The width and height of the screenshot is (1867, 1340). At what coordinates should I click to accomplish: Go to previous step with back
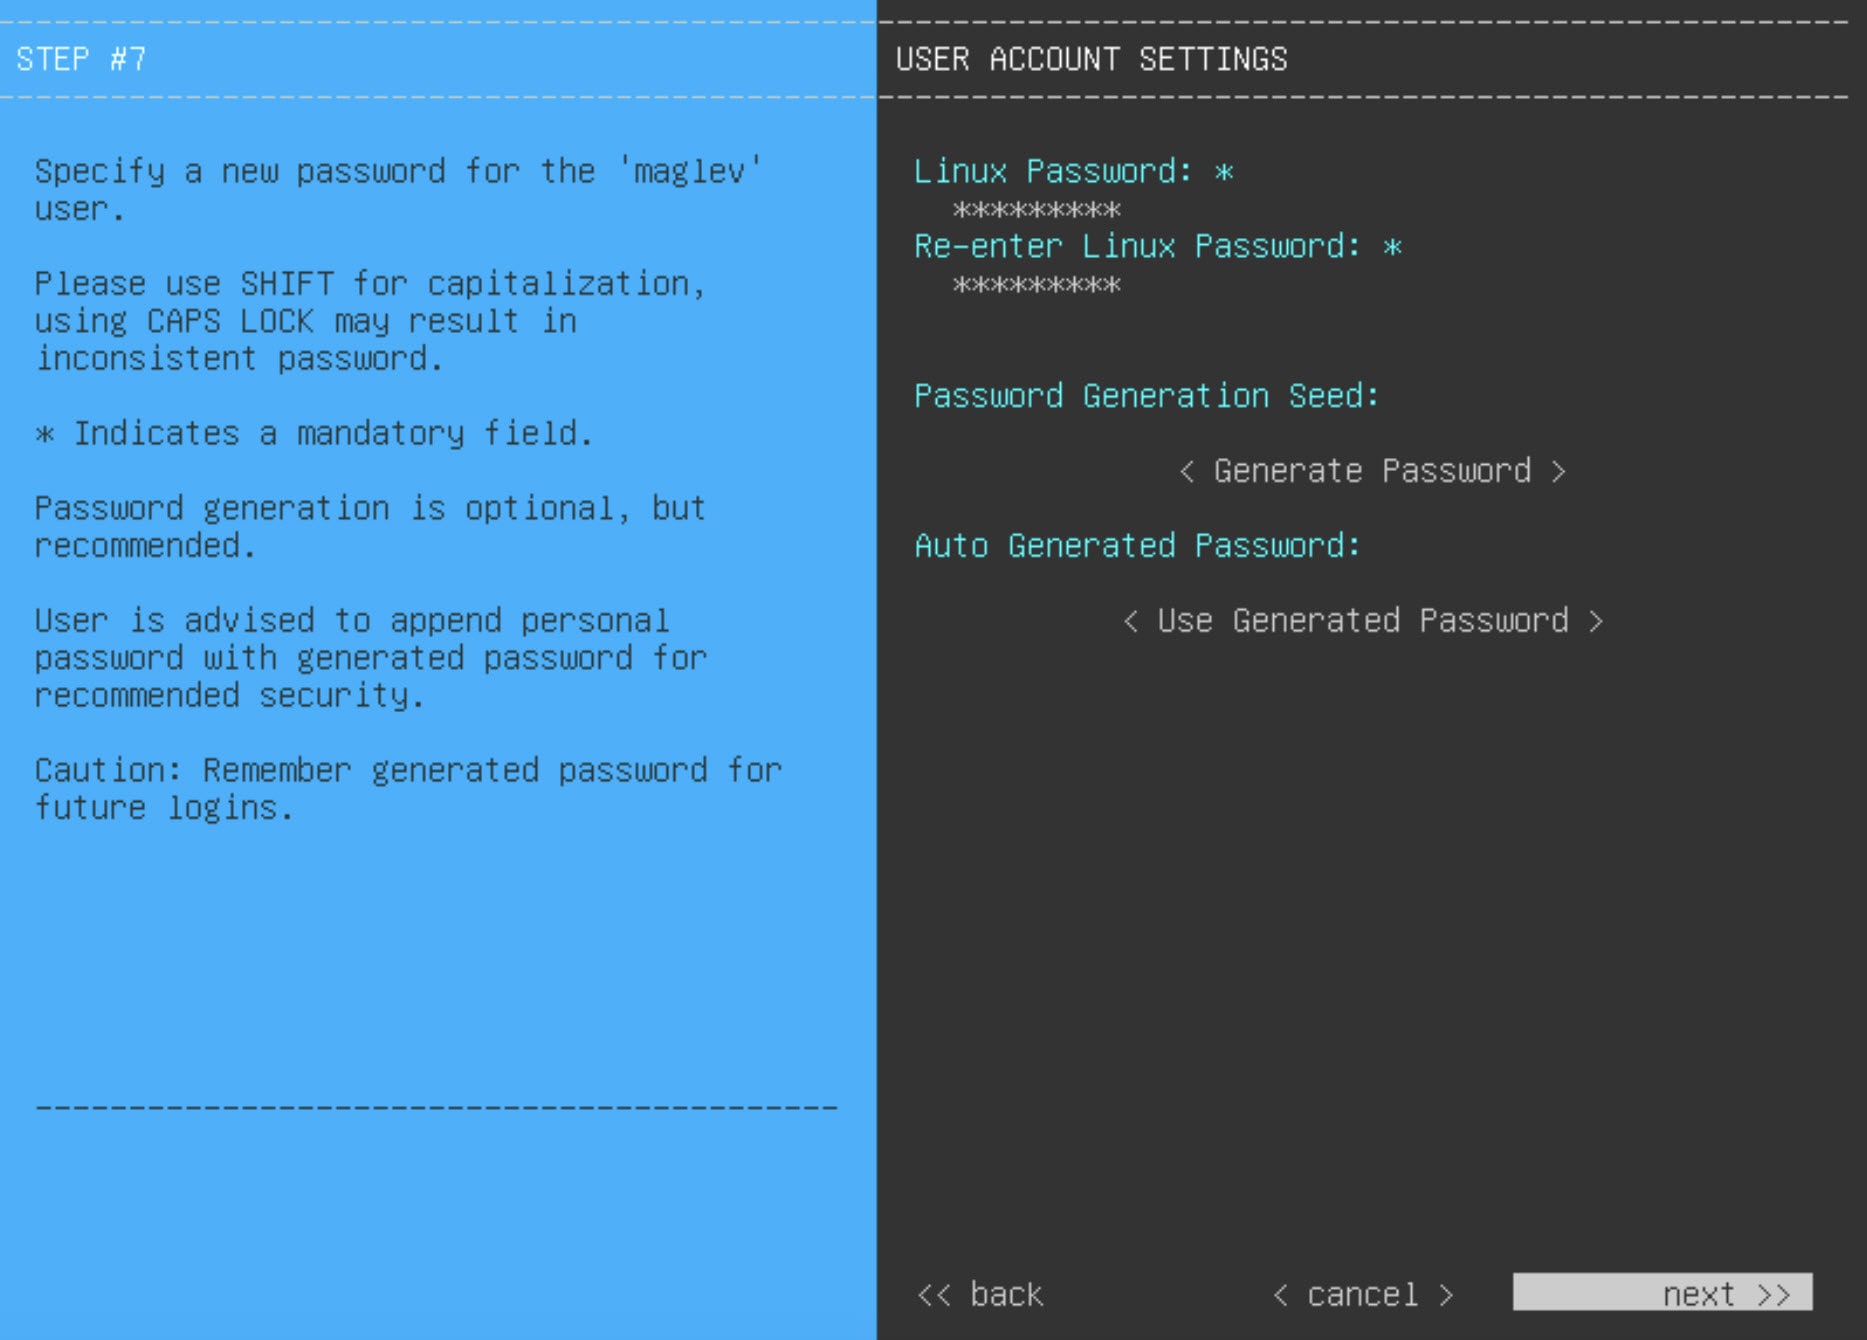coord(980,1294)
